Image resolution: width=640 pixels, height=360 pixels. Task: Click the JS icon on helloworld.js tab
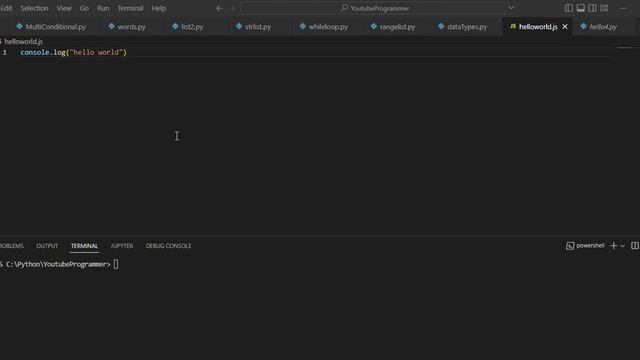click(513, 26)
